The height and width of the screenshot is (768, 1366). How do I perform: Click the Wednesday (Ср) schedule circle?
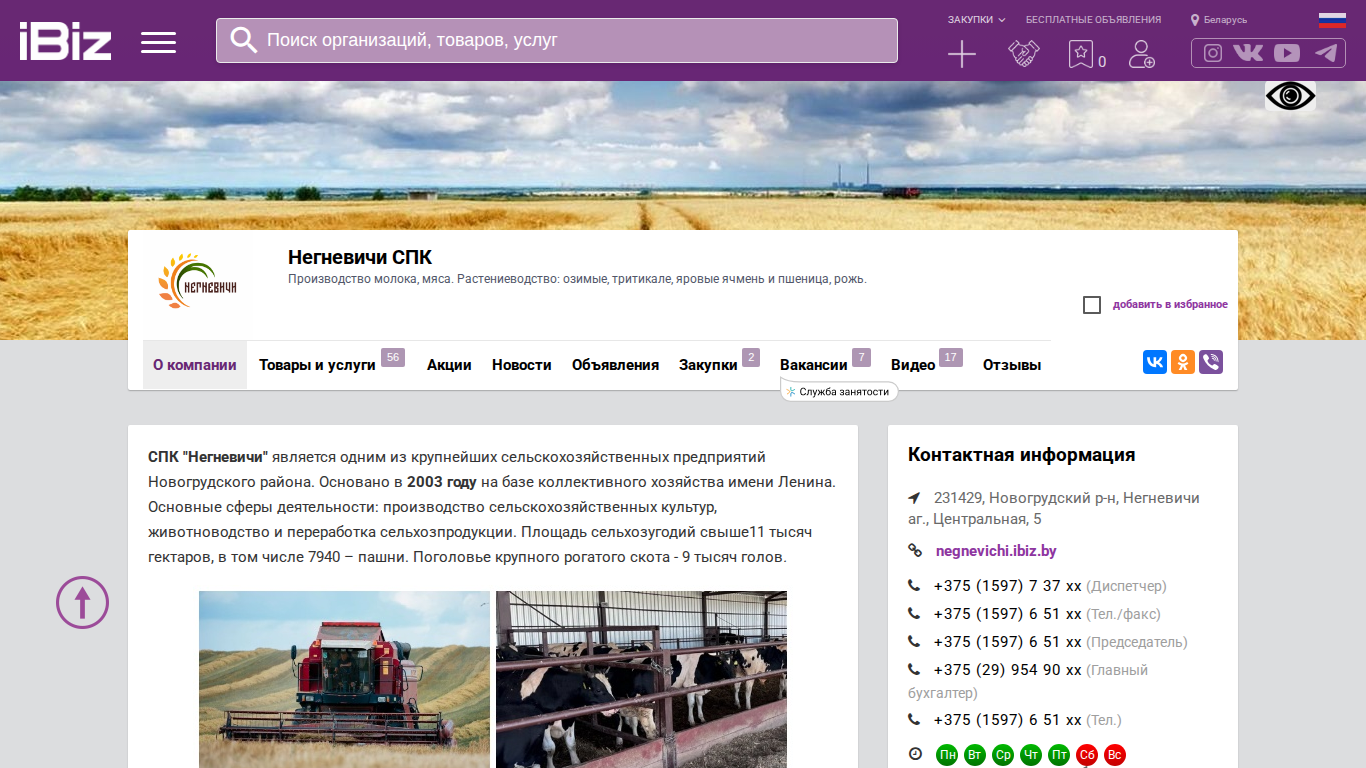[1003, 755]
